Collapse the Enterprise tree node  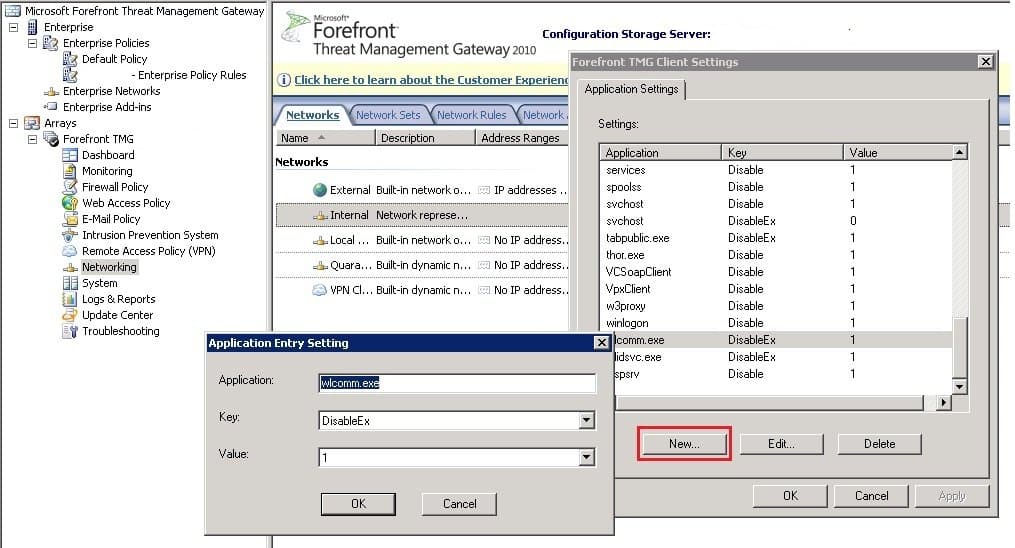pos(13,27)
